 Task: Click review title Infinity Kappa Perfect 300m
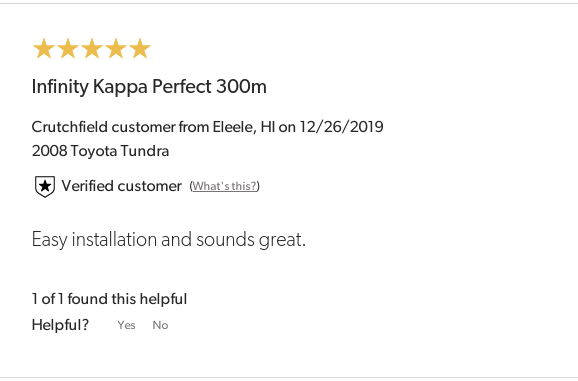(149, 87)
